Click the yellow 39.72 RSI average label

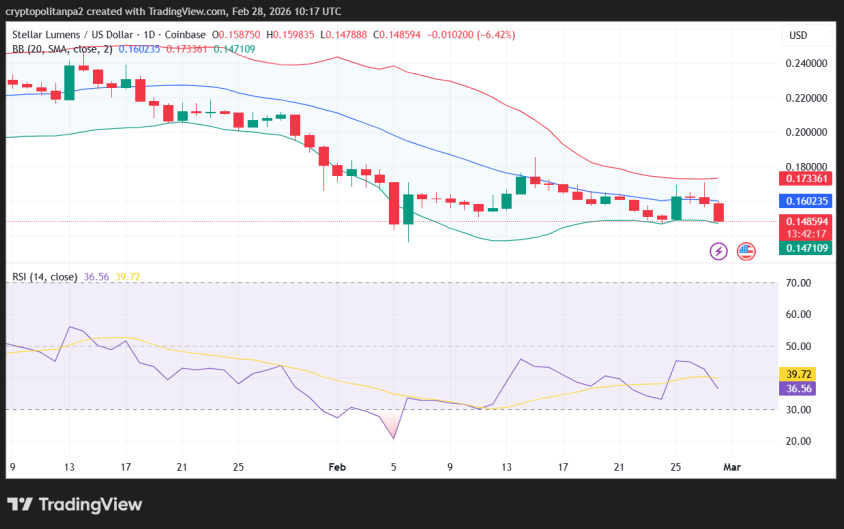[x=798, y=373]
